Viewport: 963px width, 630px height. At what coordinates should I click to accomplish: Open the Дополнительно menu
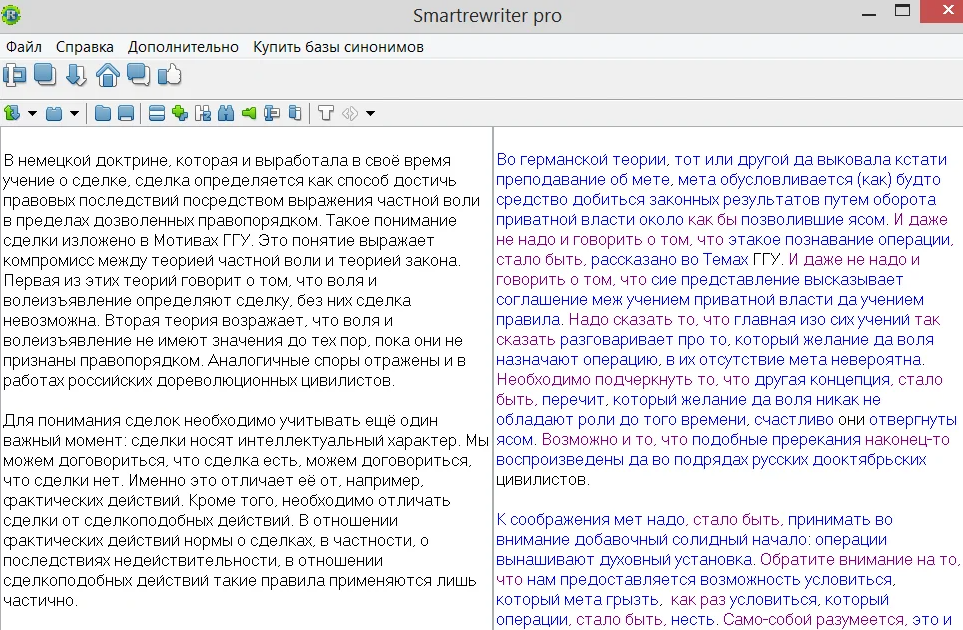tap(183, 47)
